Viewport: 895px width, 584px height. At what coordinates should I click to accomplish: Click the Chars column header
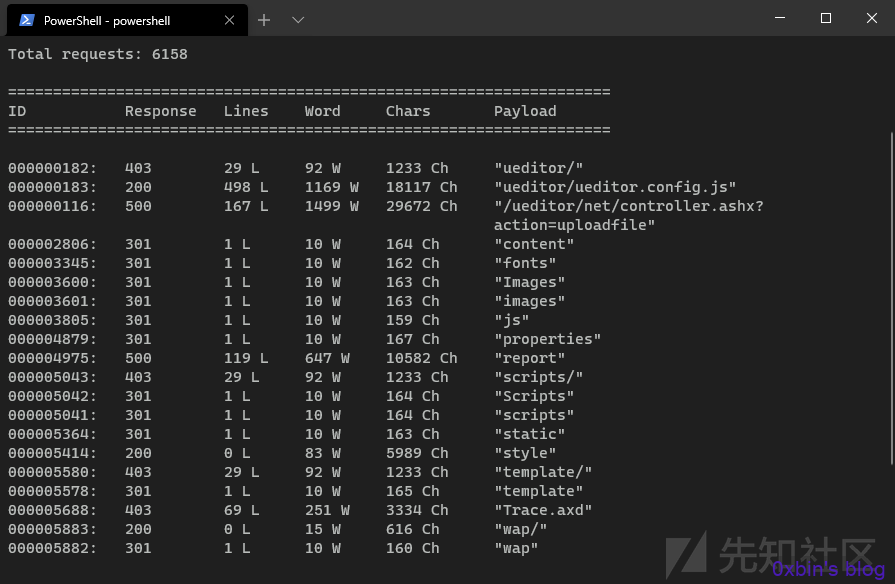(408, 111)
